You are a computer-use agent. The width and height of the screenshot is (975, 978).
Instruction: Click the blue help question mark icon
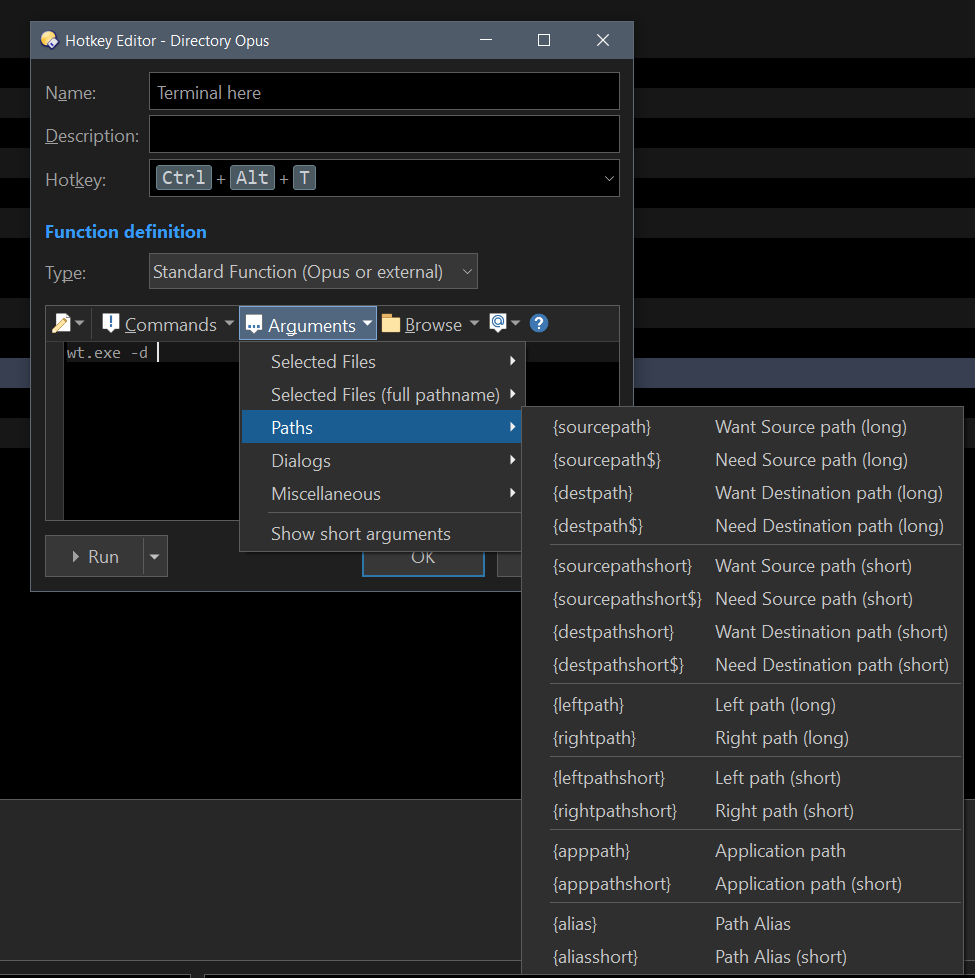pos(539,323)
